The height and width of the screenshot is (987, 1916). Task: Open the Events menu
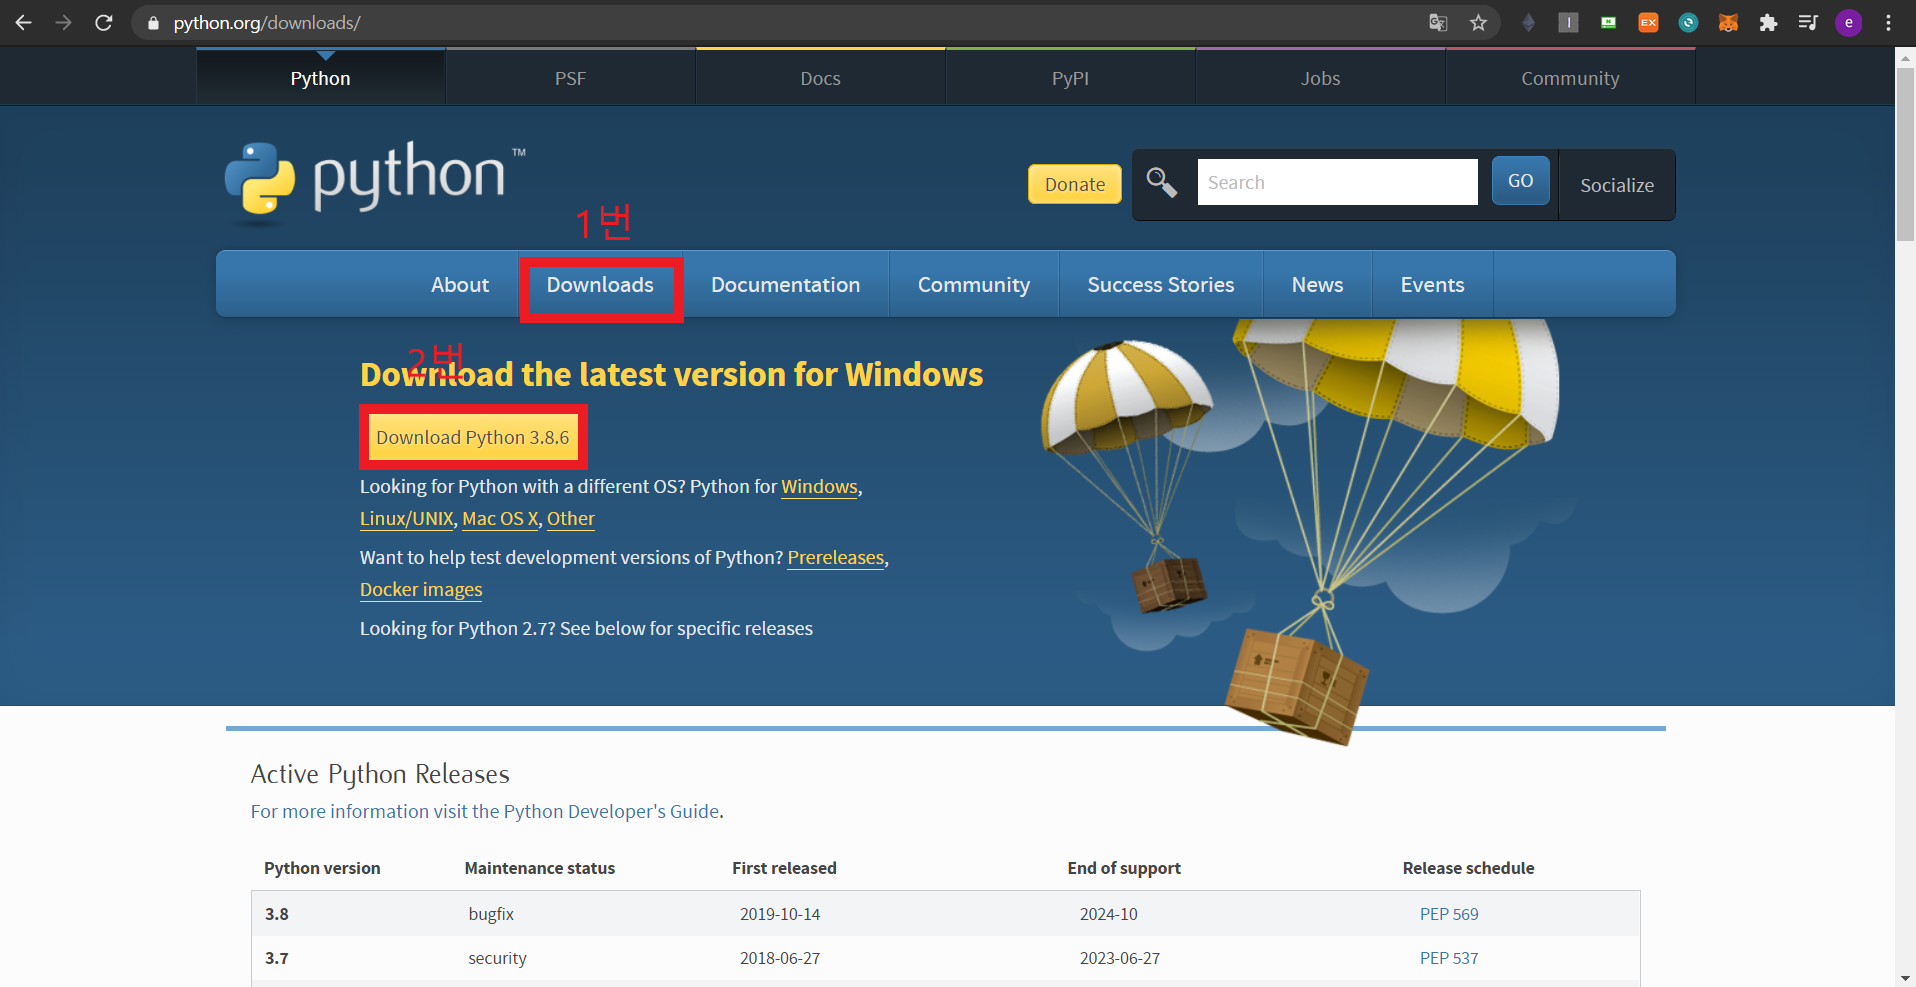1432,285
